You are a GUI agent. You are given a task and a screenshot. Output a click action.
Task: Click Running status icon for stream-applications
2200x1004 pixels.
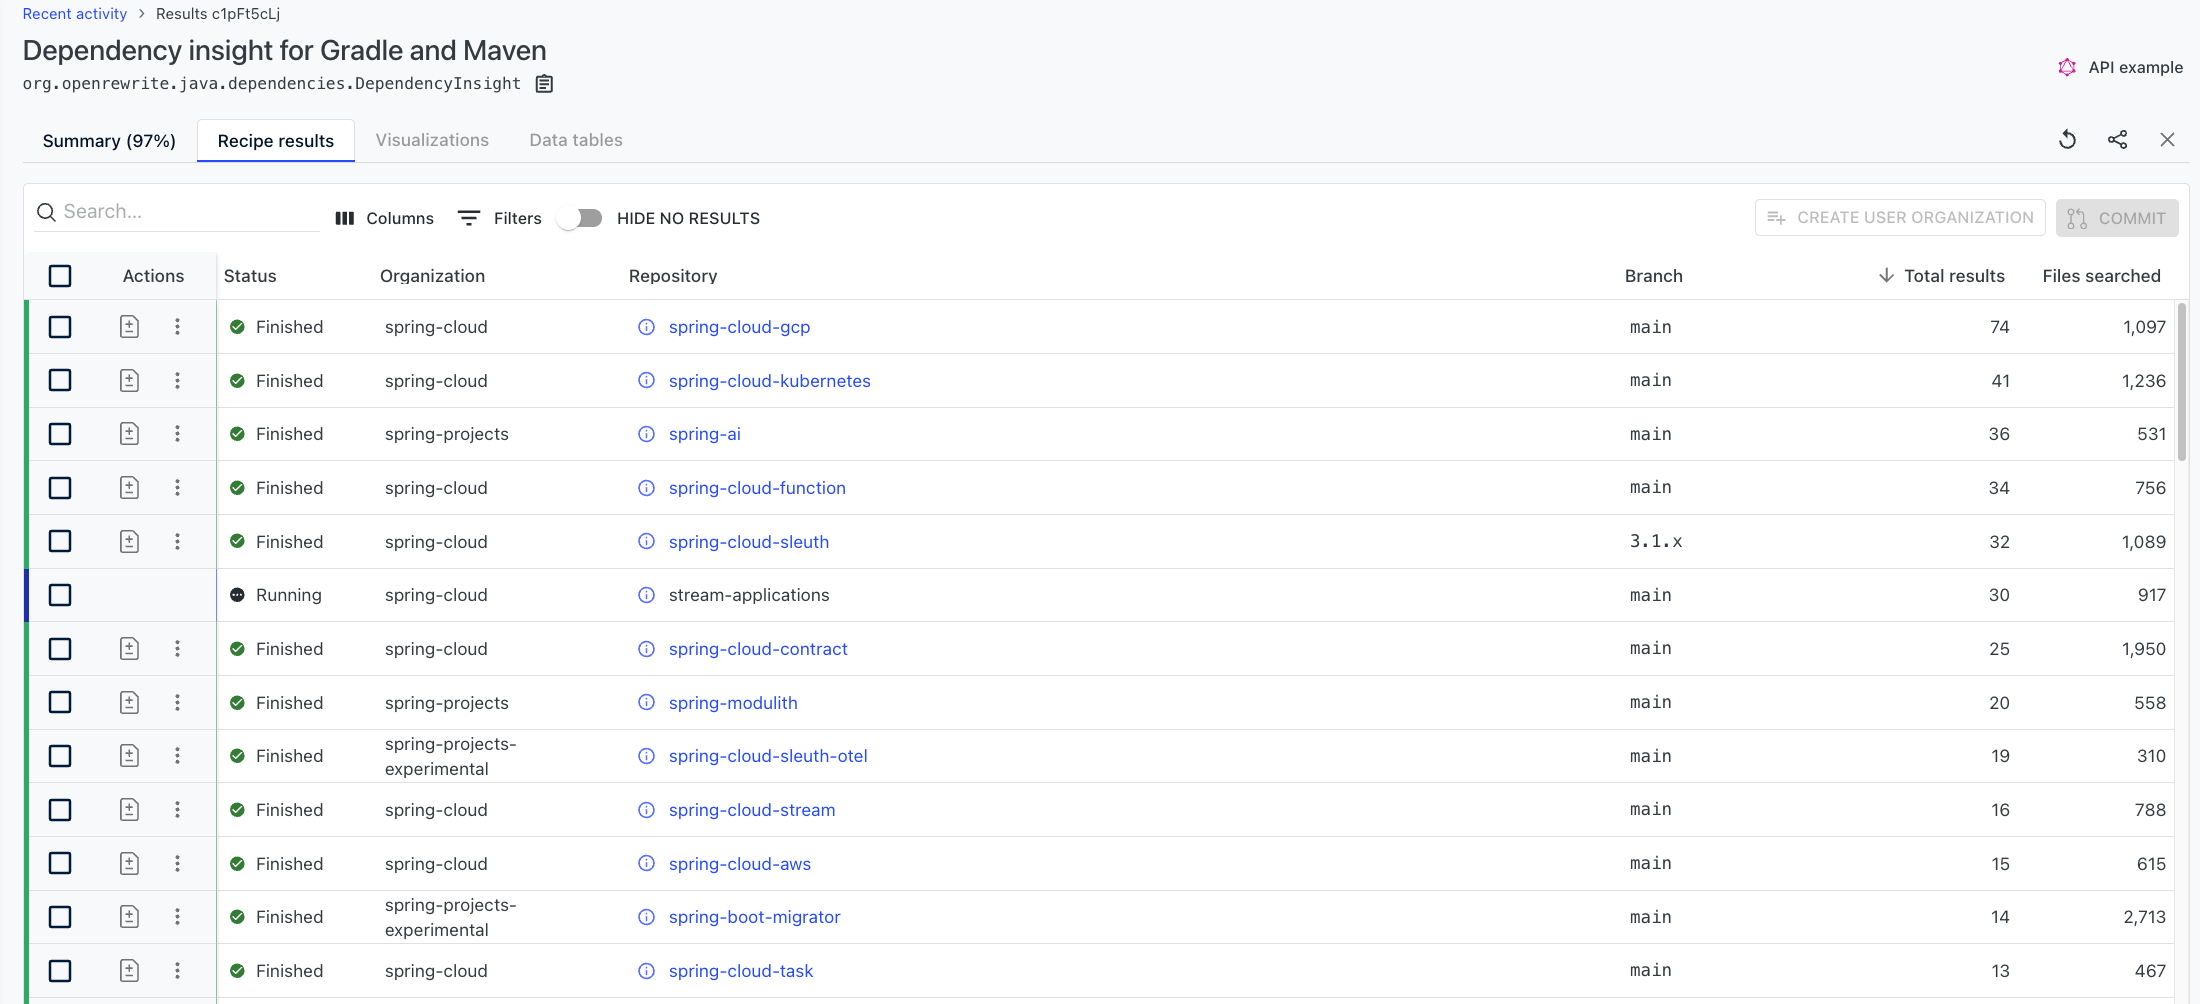(x=237, y=595)
